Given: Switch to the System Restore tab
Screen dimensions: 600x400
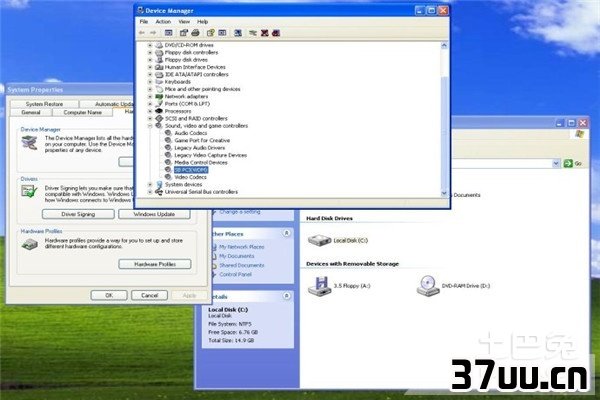Looking at the screenshot, I should [44, 104].
